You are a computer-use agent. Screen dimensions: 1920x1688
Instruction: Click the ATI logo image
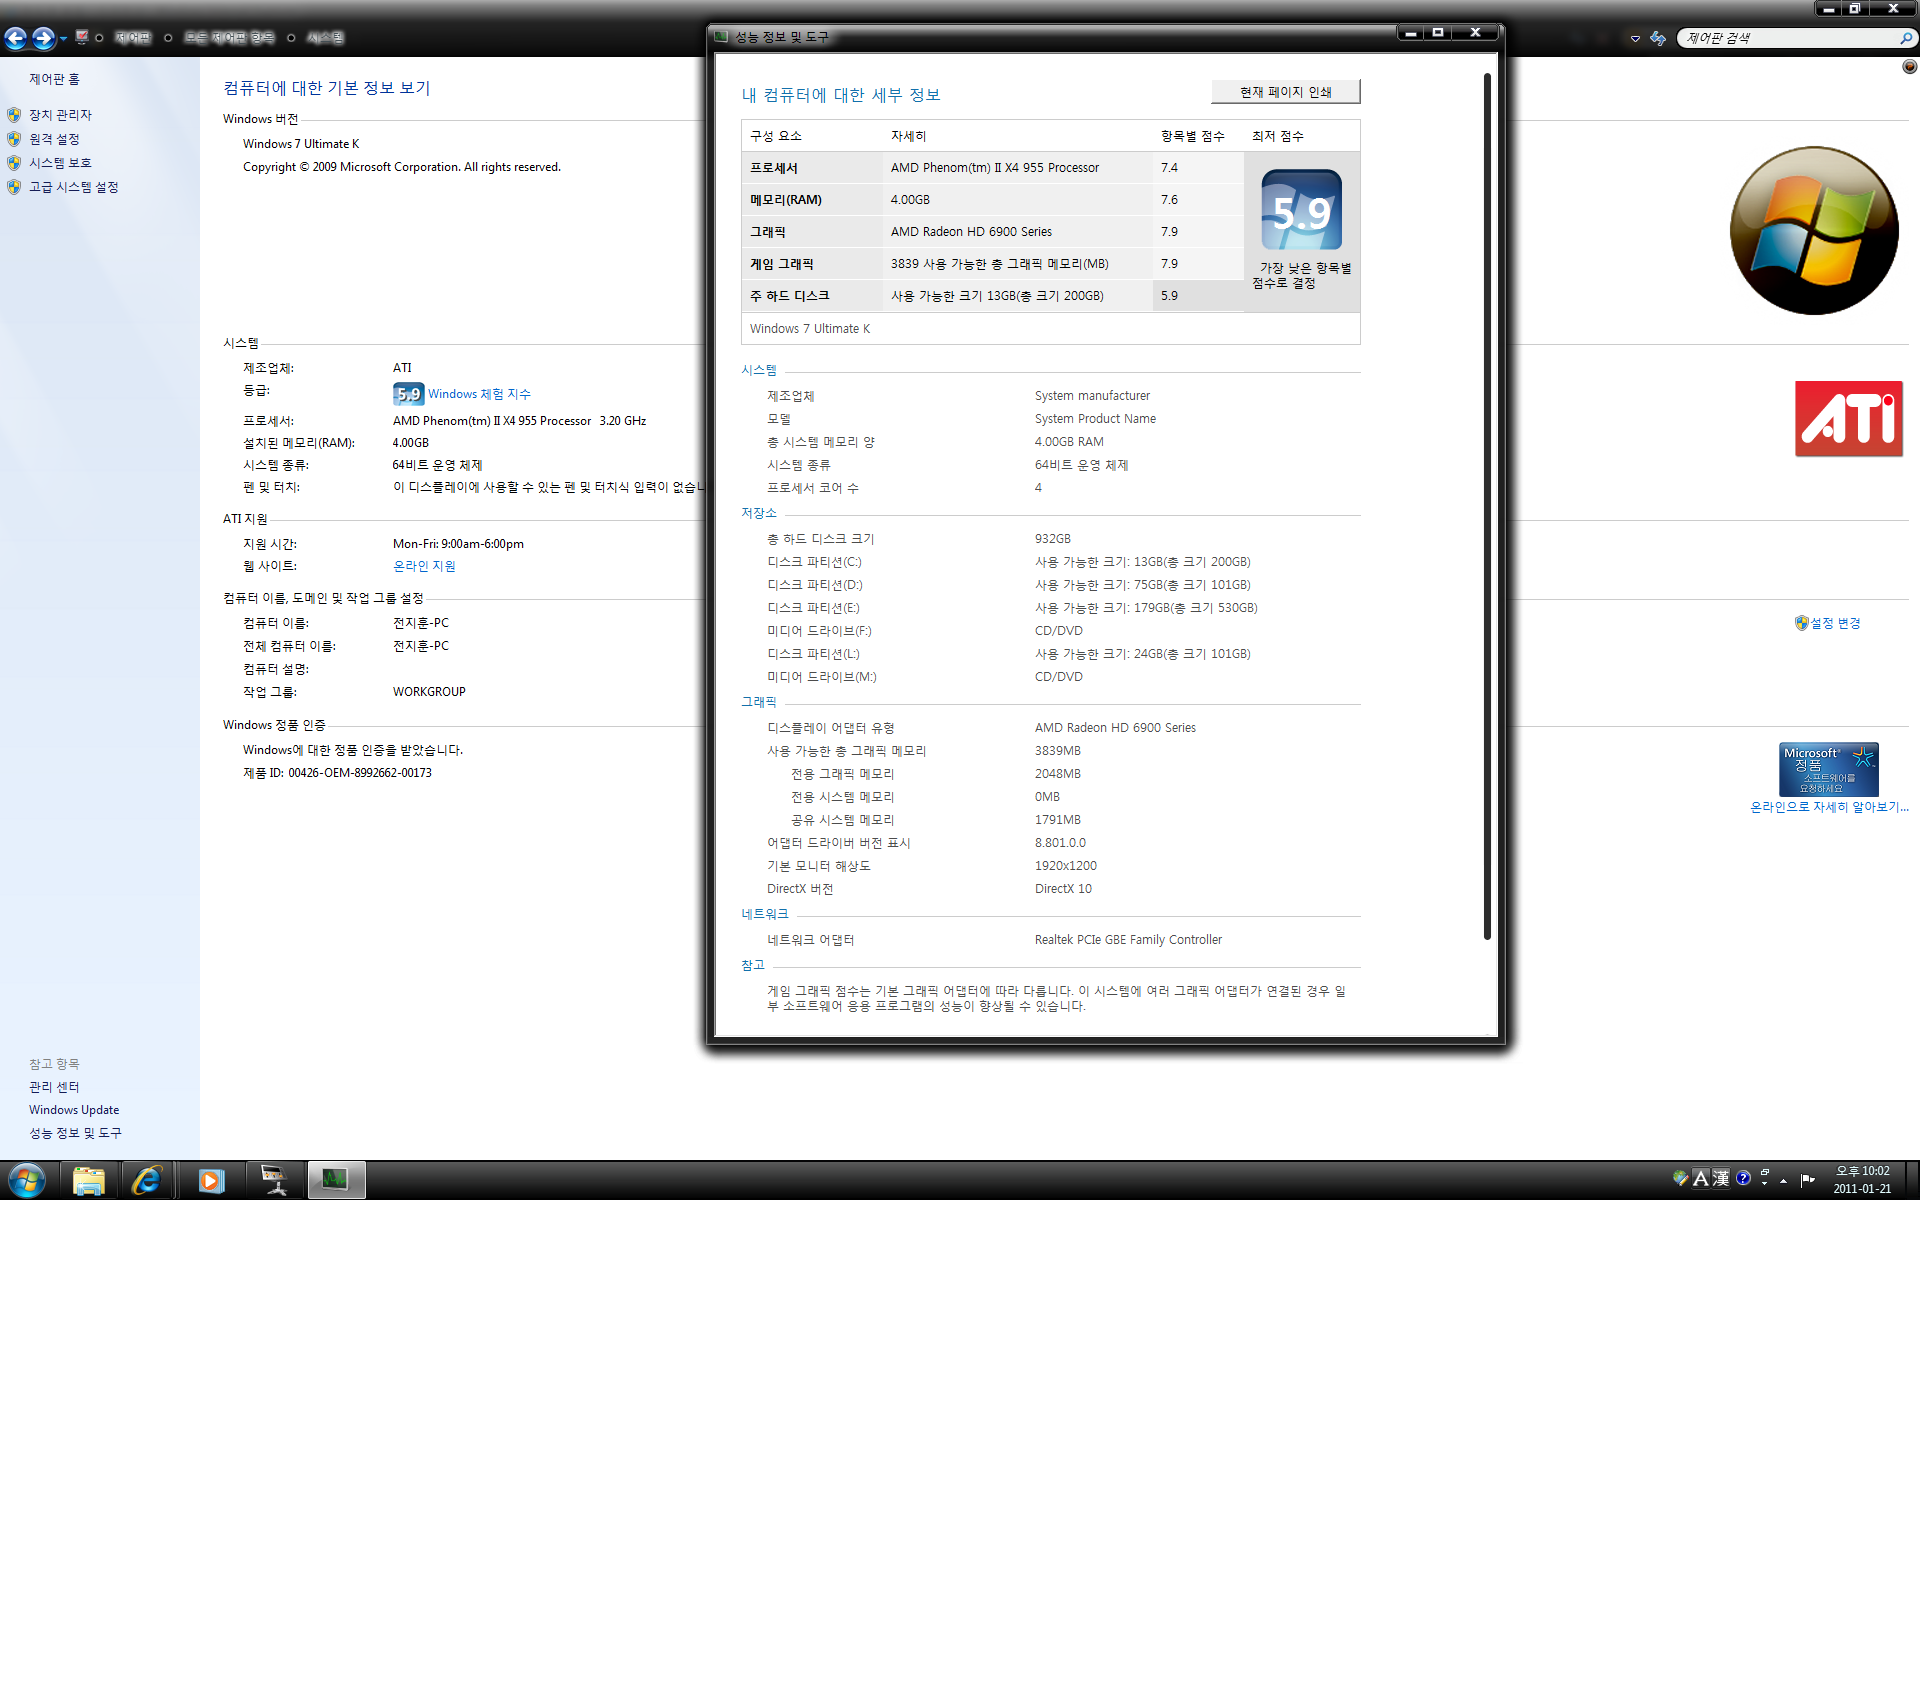pos(1848,419)
